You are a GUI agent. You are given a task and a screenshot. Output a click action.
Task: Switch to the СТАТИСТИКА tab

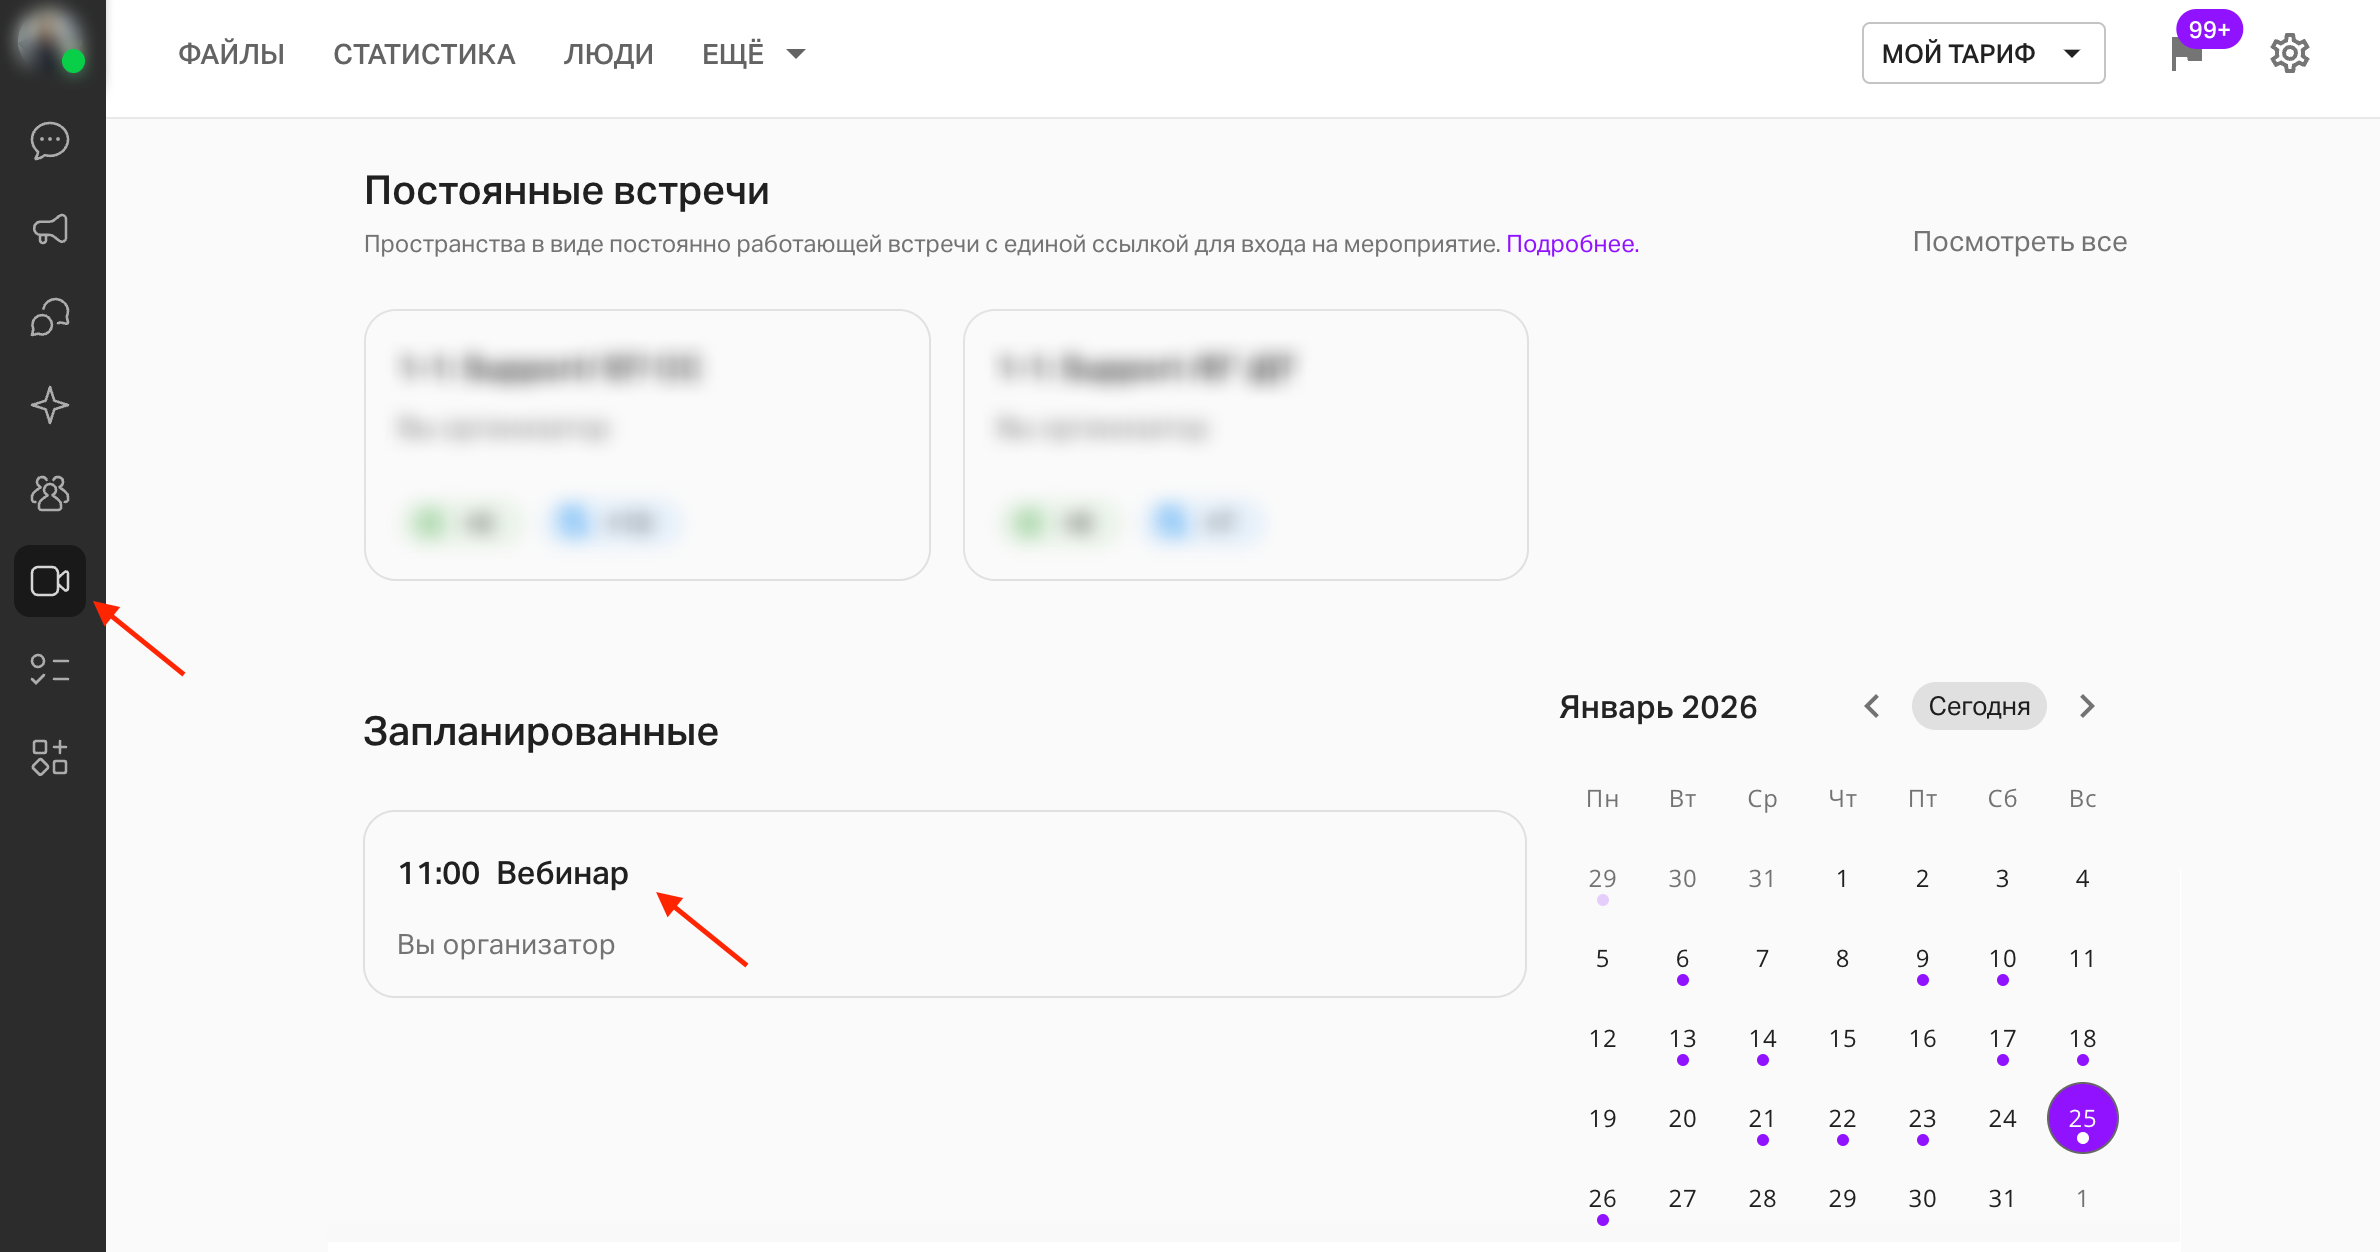[424, 54]
